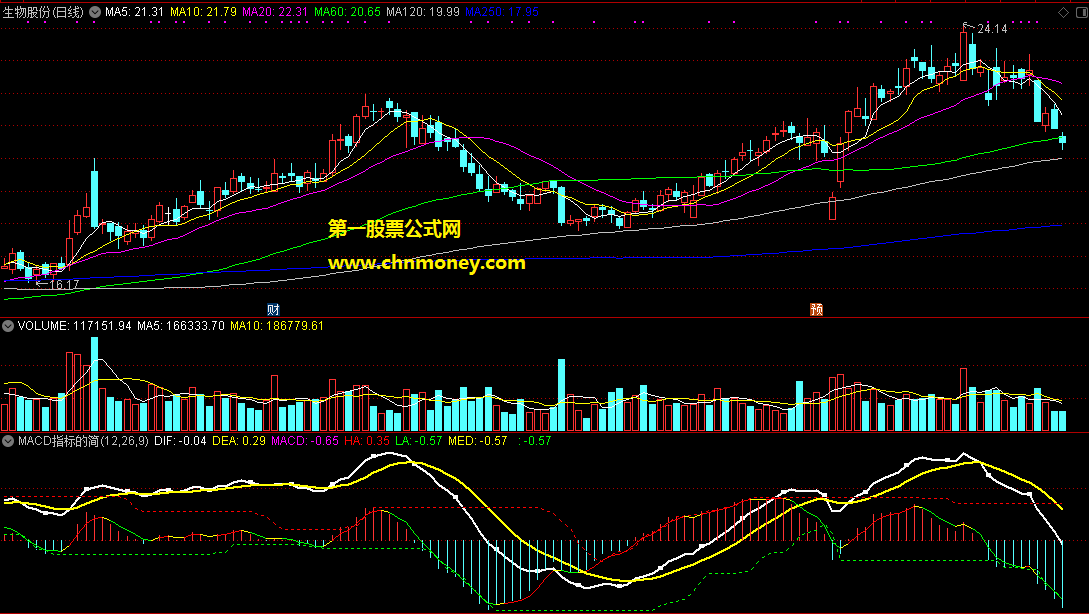The image size is (1089, 614).
Task: Click the HA: 0.35 value
Action: tap(367, 441)
